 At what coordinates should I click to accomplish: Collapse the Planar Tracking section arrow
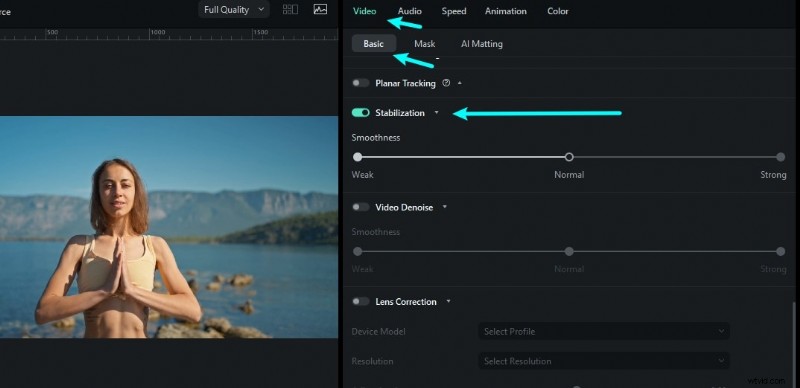[x=459, y=83]
